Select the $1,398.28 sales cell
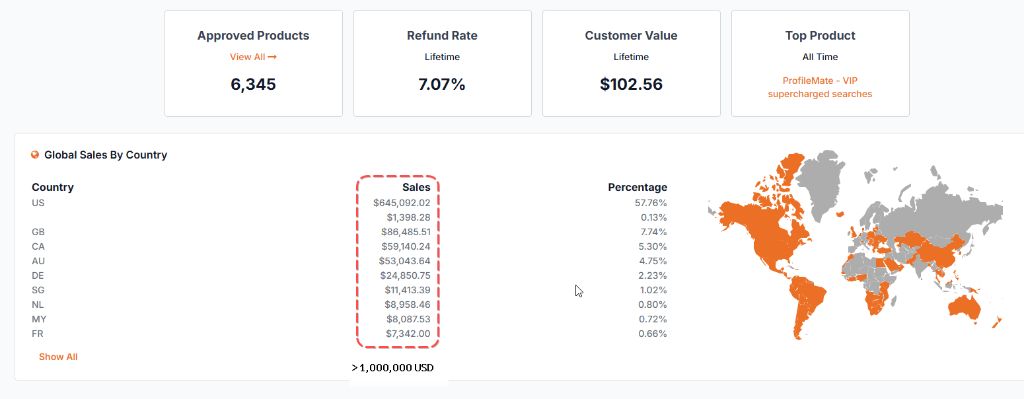Viewport: 1024px width, 399px height. [408, 217]
